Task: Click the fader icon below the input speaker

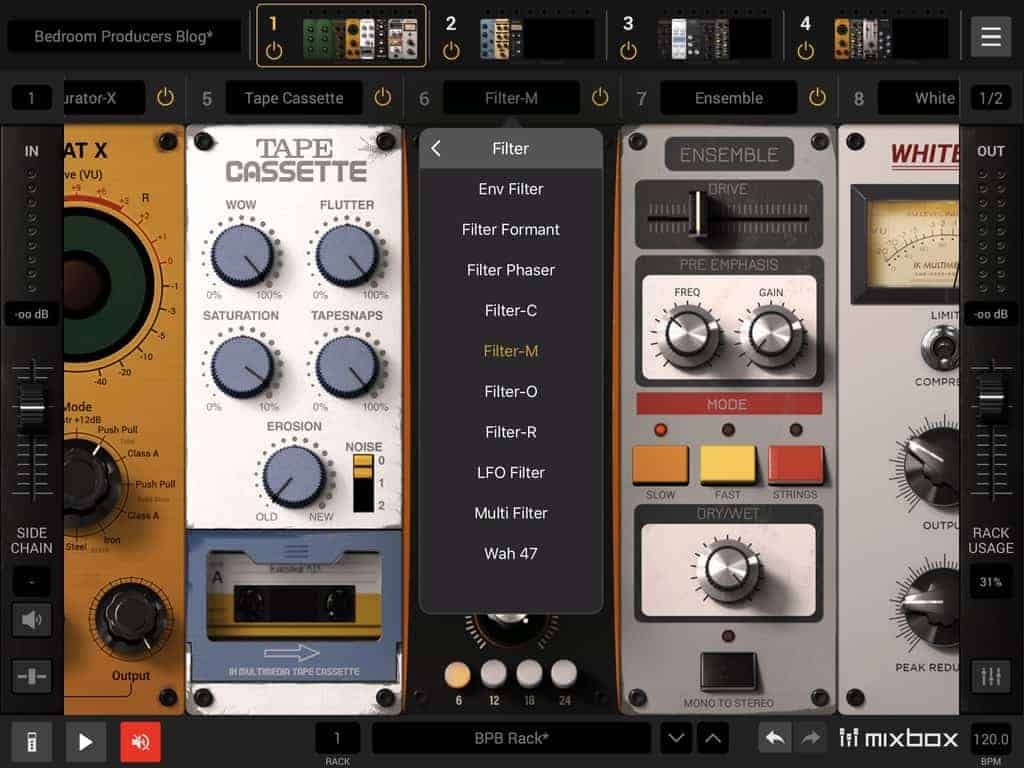Action: point(31,676)
